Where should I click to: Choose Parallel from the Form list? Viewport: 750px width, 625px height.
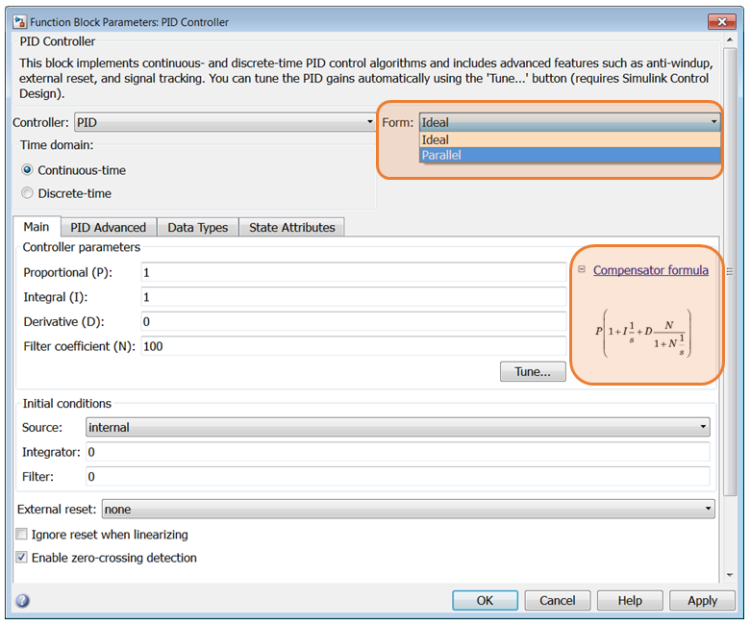click(570, 155)
